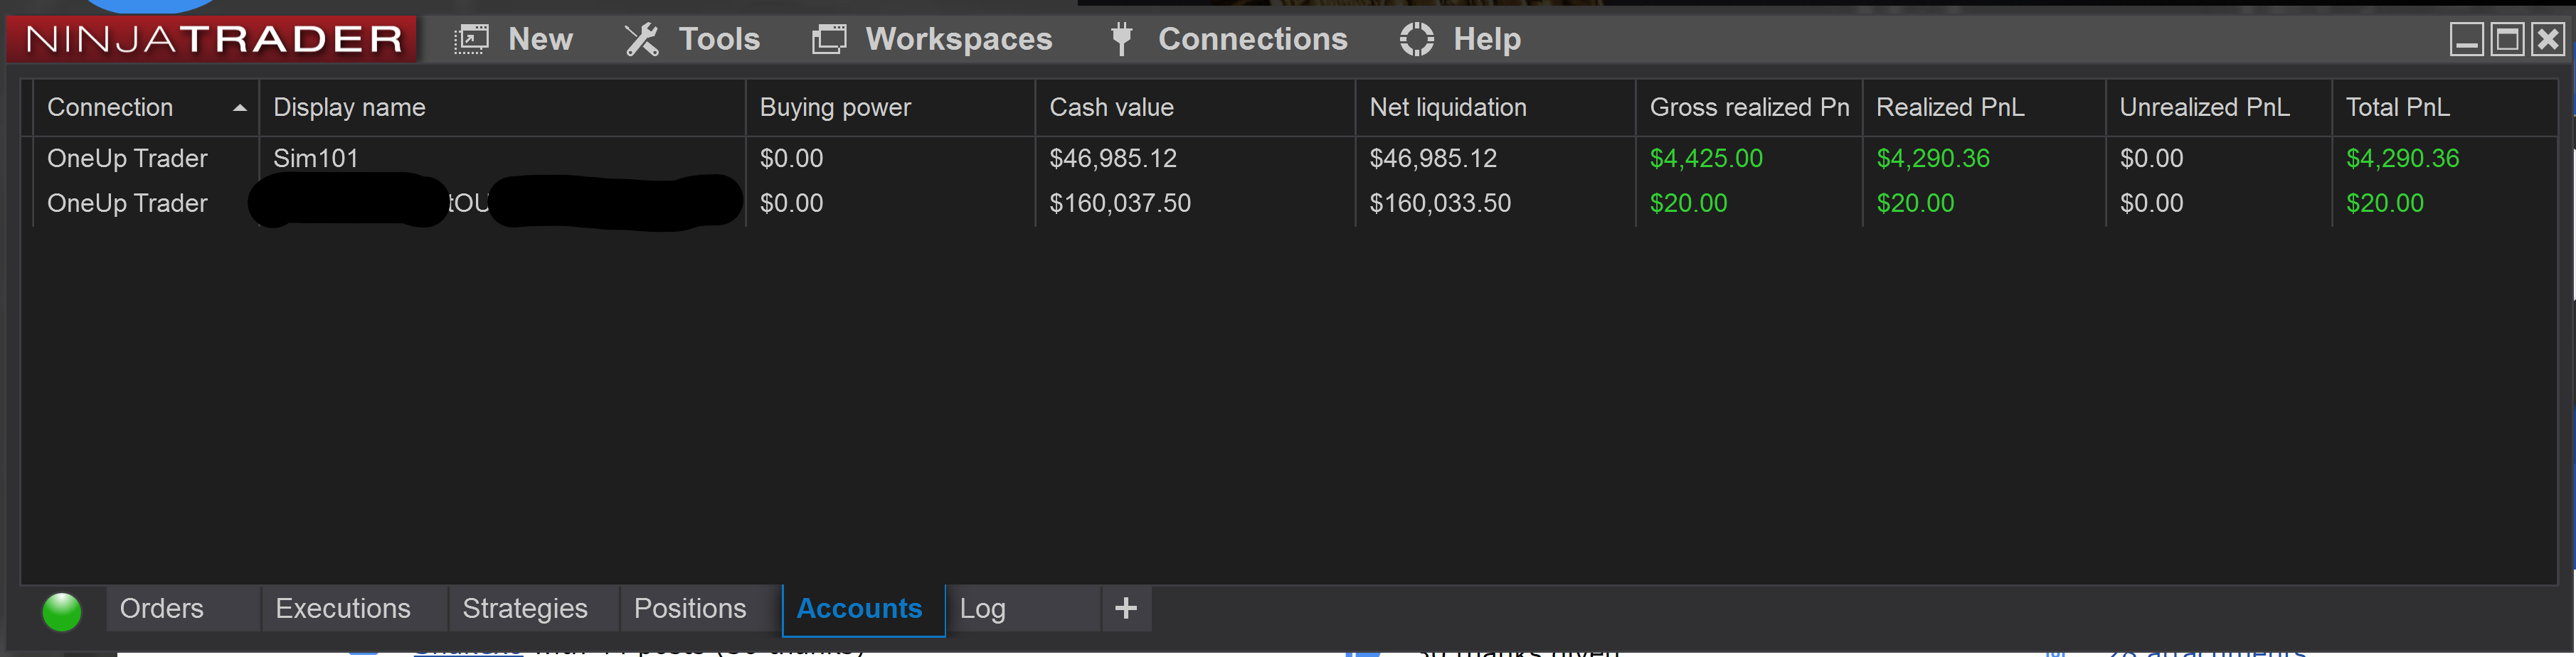Click the NinjaTrader logo
Image resolution: width=2576 pixels, height=657 pixels.
pos(212,39)
